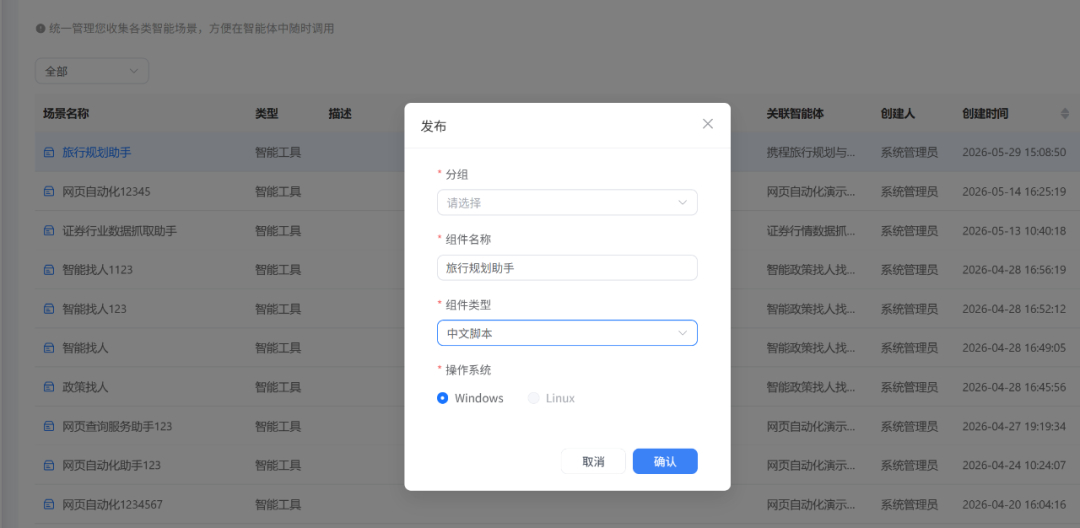
Task: Select the Linux operating system radio
Action: pyautogui.click(x=533, y=398)
